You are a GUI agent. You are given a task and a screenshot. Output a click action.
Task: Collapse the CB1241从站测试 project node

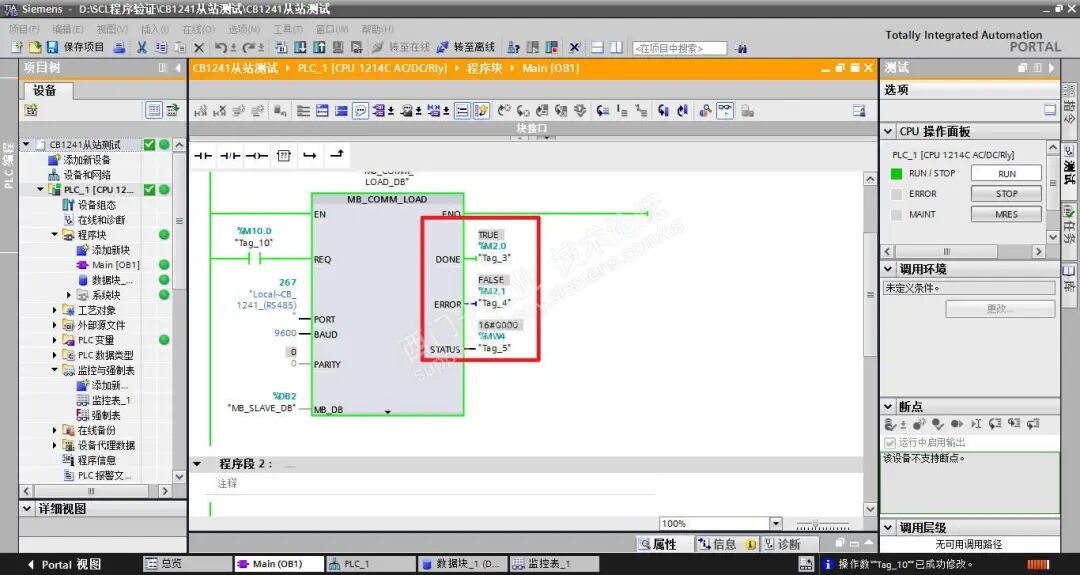click(x=27, y=145)
